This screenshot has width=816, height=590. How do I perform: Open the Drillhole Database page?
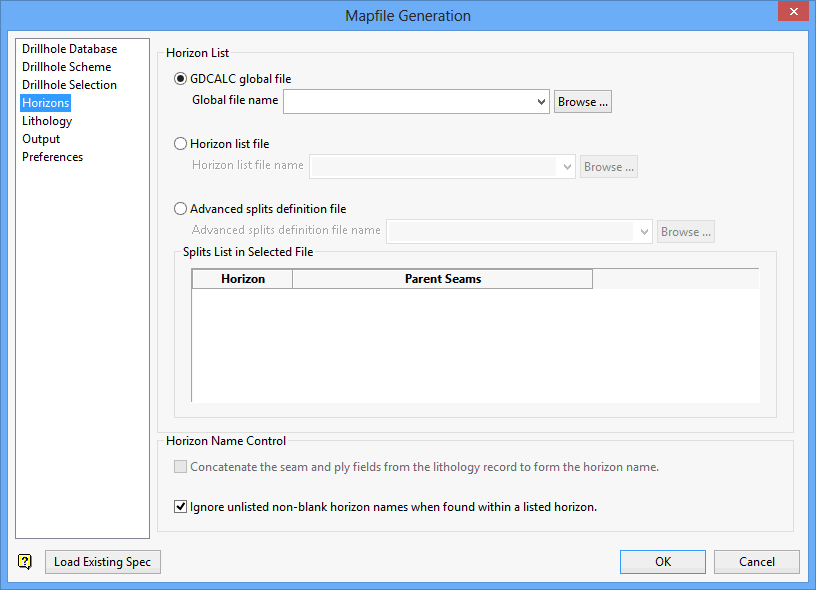click(x=69, y=49)
